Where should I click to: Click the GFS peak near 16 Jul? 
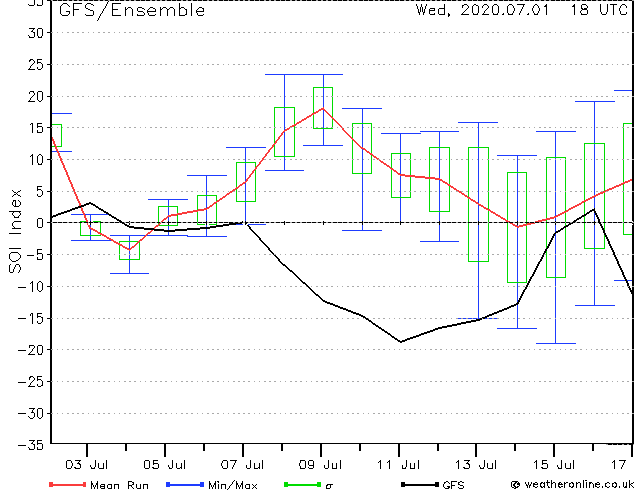pos(594,209)
